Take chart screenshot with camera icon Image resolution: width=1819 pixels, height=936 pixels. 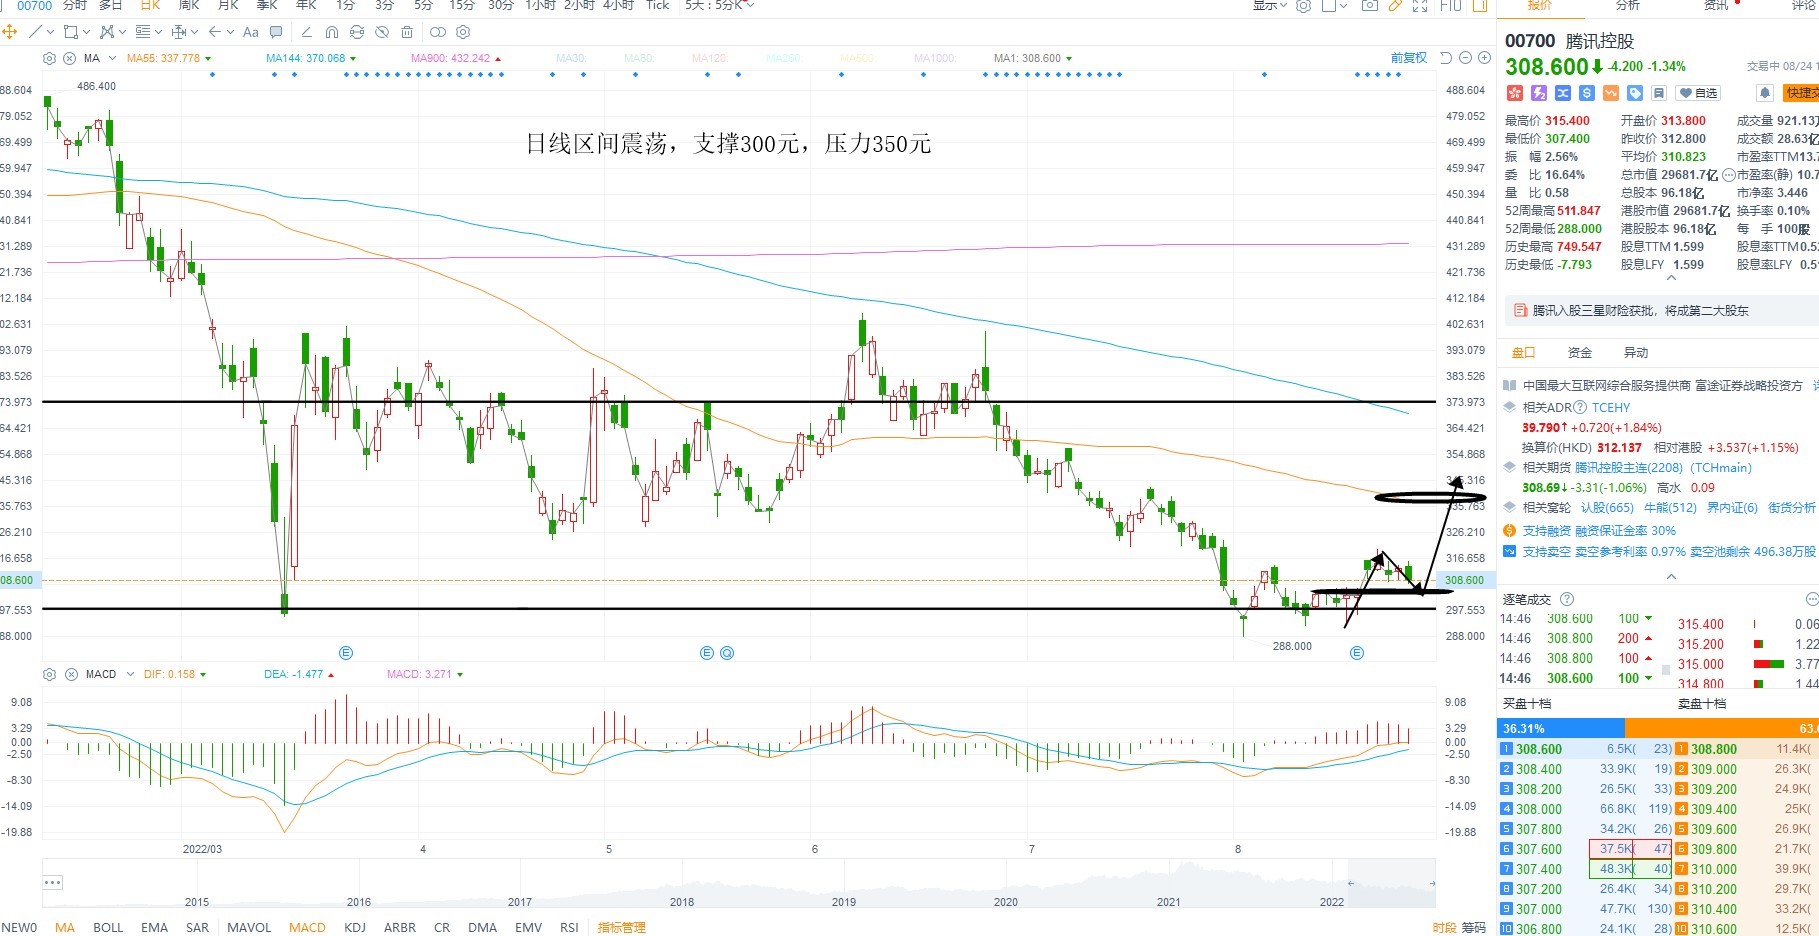point(1369,5)
